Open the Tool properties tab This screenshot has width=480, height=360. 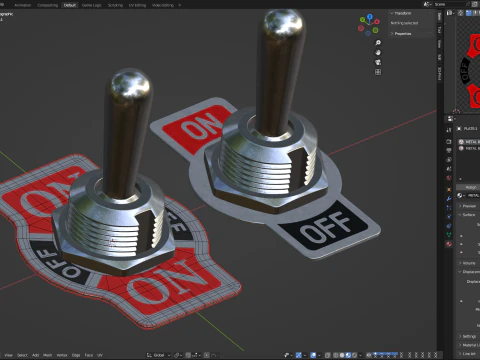tap(449, 130)
